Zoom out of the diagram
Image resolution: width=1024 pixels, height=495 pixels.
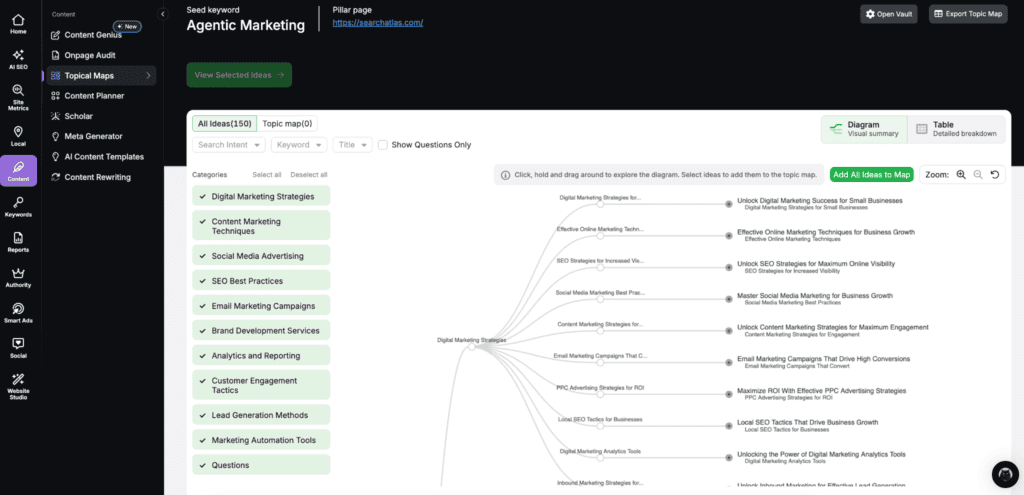[x=978, y=174]
